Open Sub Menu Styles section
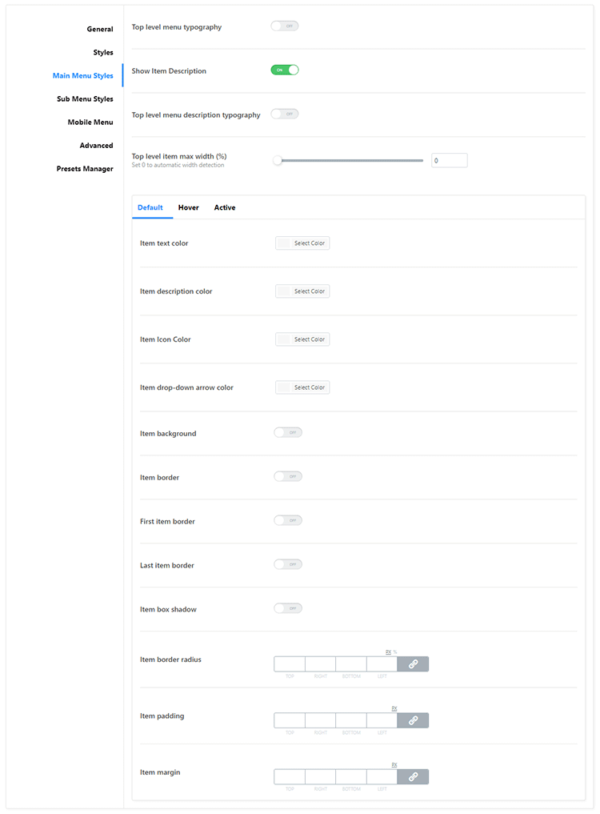This screenshot has height=814, width=600. [85, 99]
